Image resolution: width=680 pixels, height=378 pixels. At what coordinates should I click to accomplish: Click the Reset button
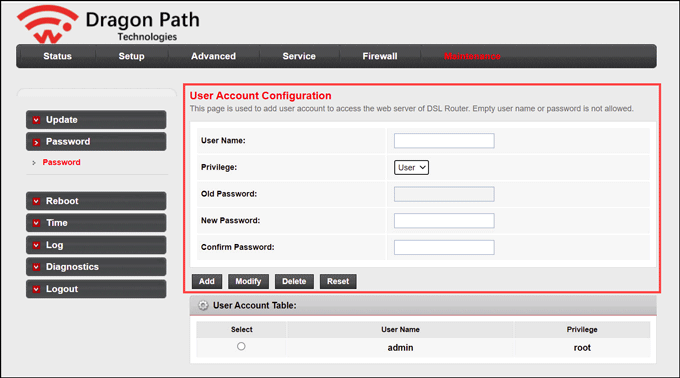[338, 281]
